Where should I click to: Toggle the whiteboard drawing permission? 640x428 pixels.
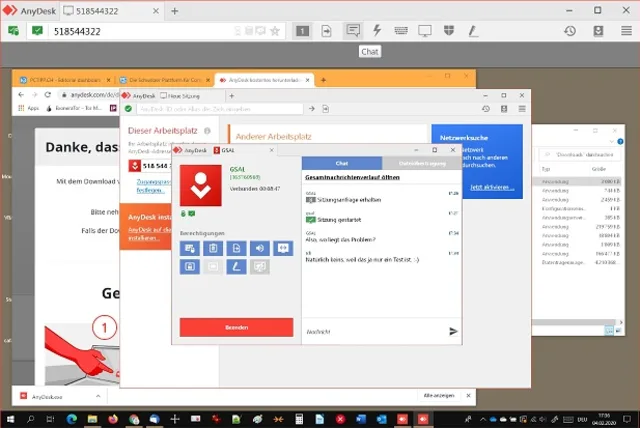pos(236,267)
